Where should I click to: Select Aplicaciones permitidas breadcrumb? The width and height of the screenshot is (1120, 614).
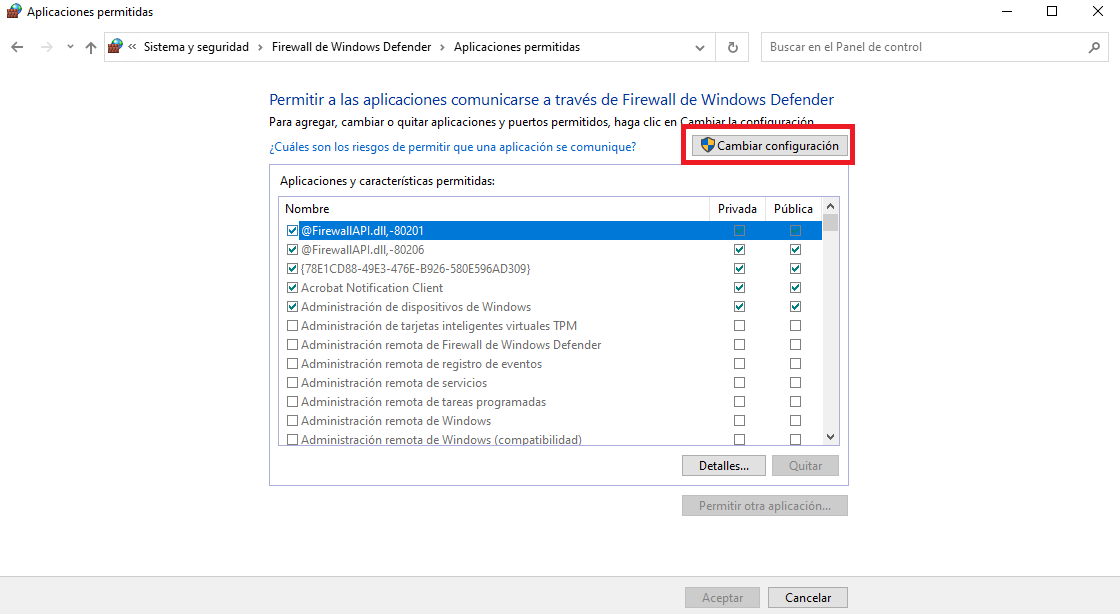coord(516,47)
